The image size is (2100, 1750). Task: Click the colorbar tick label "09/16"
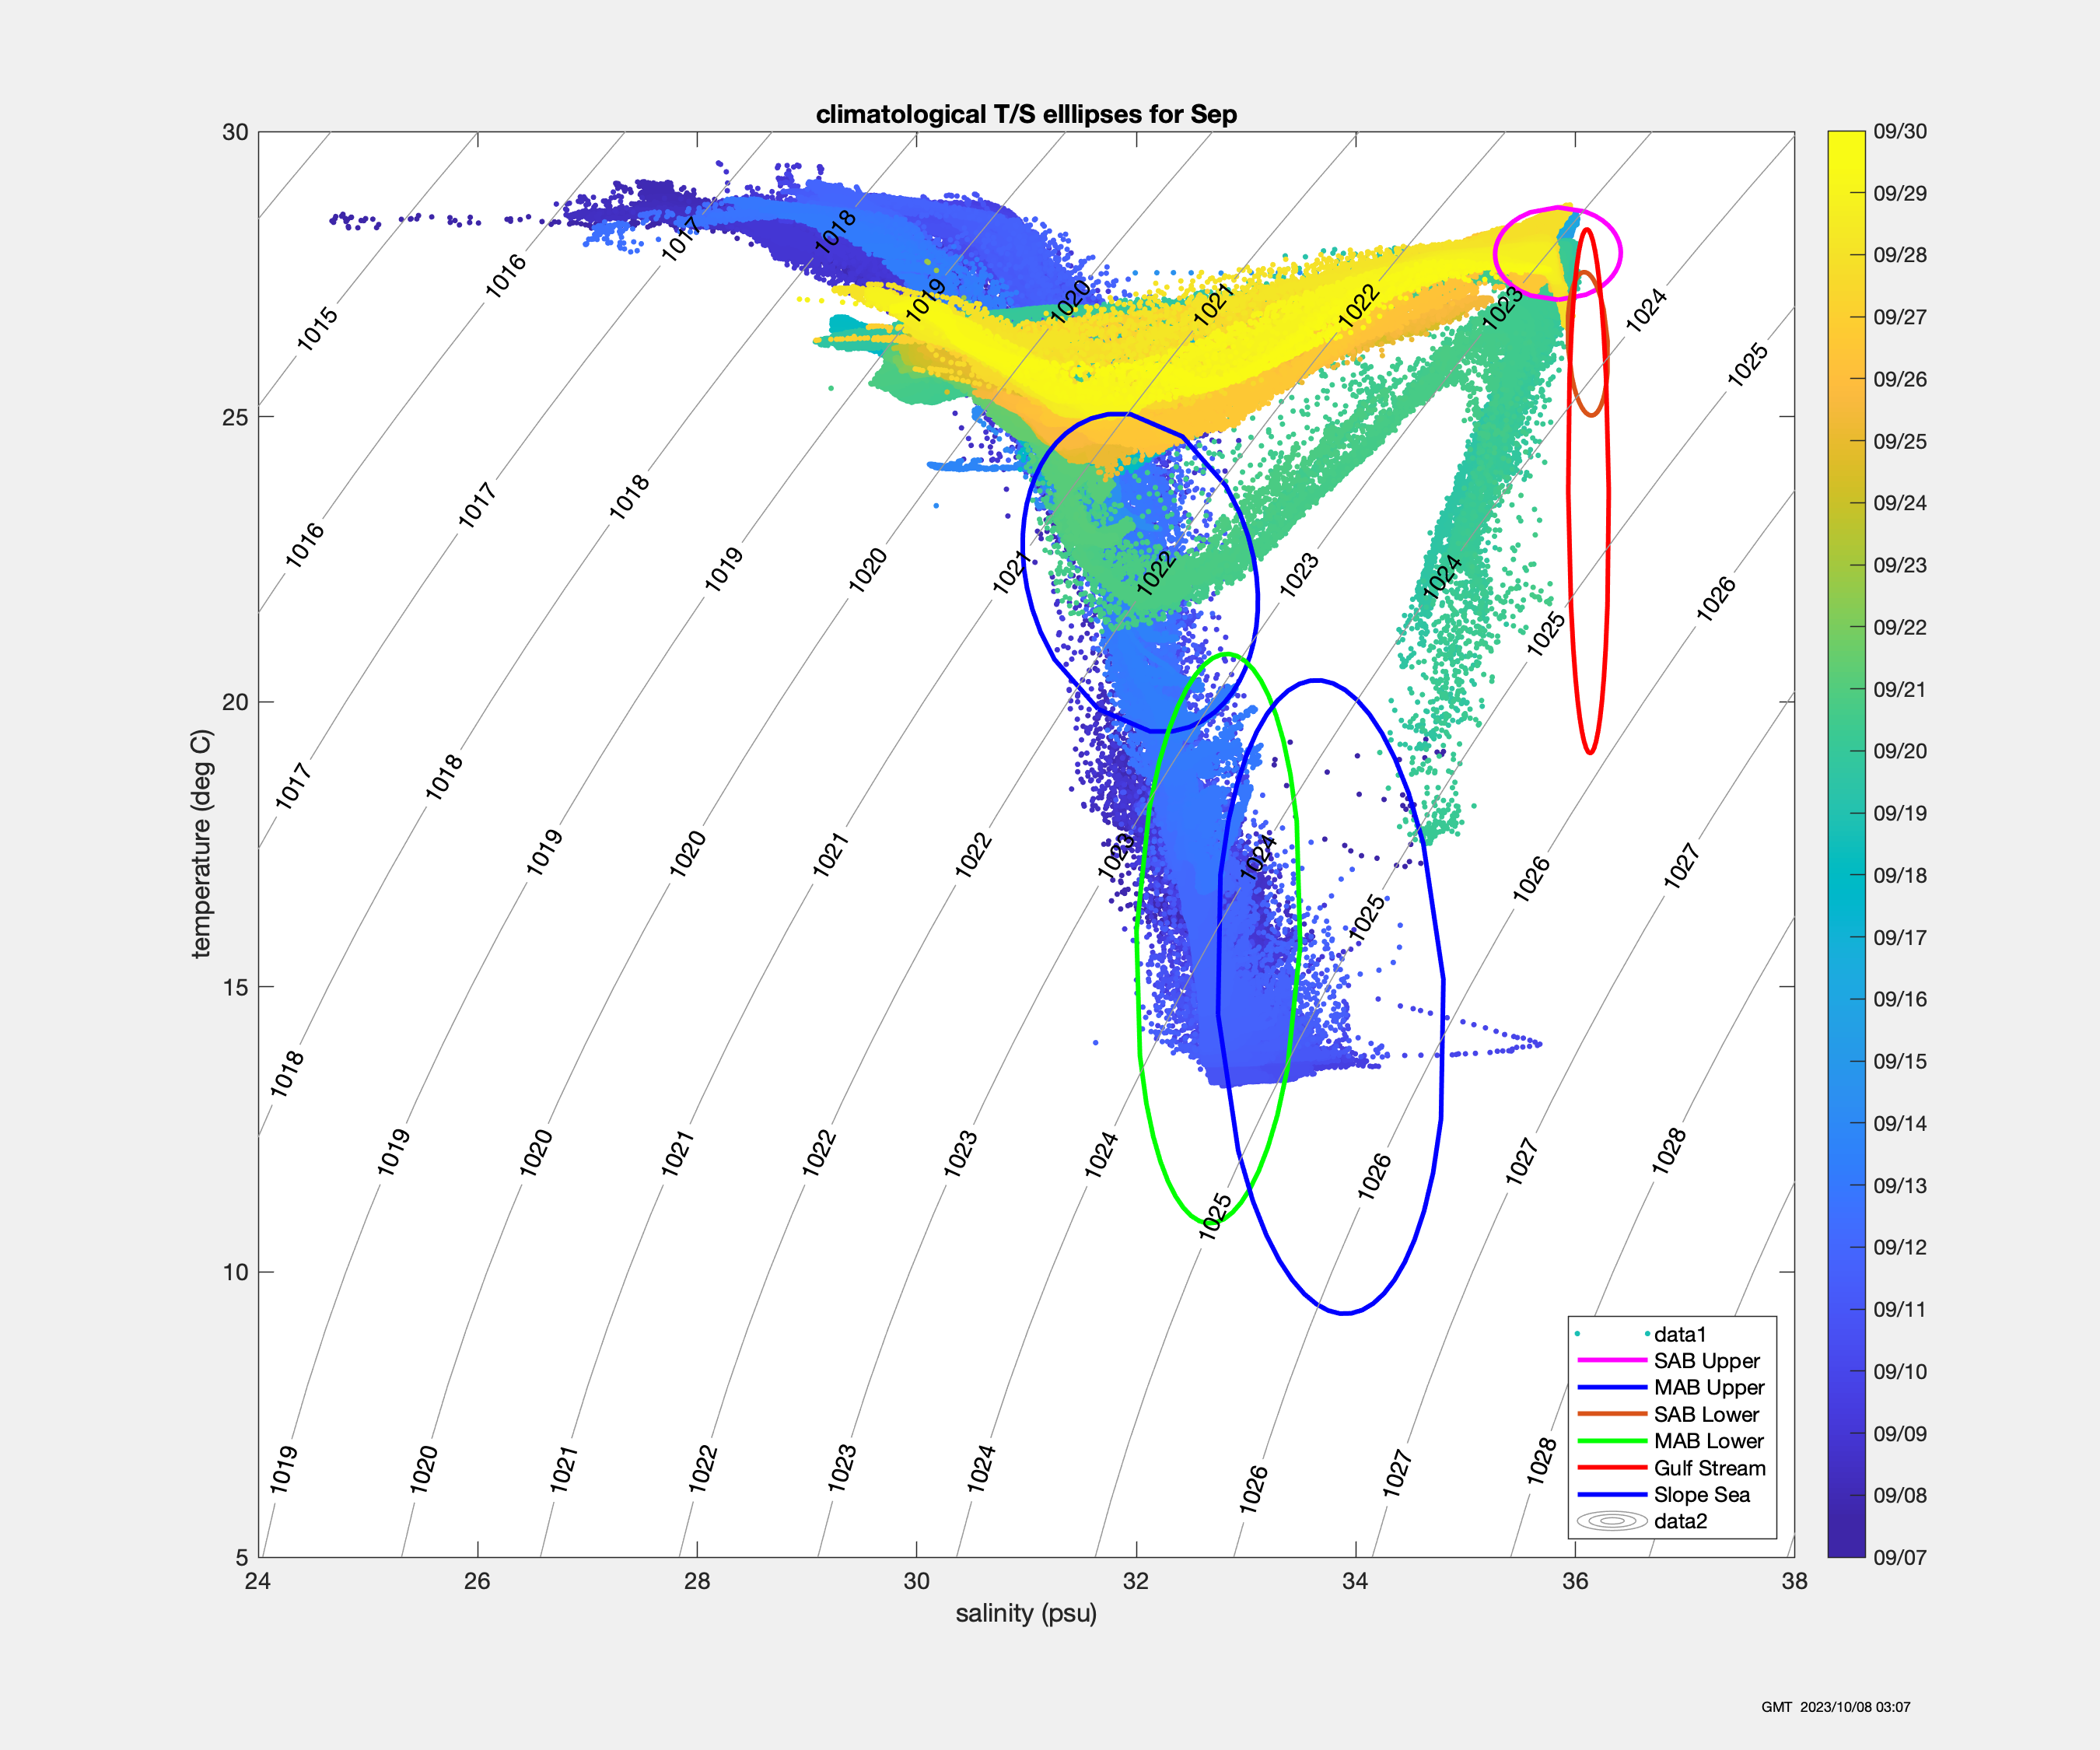point(1900,1000)
